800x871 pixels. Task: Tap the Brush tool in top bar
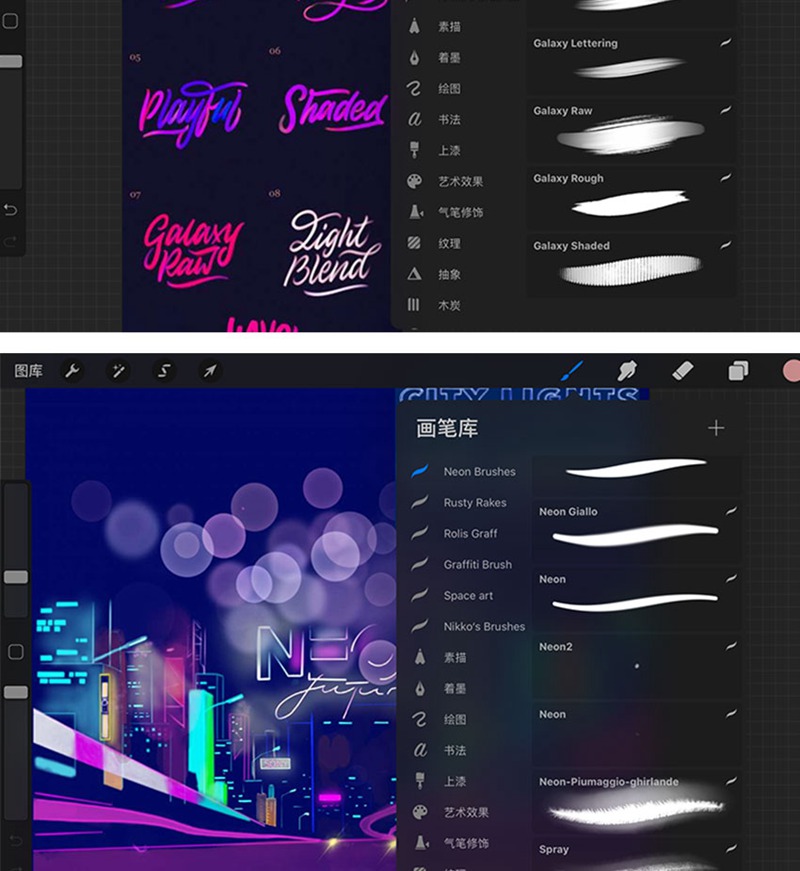(573, 371)
